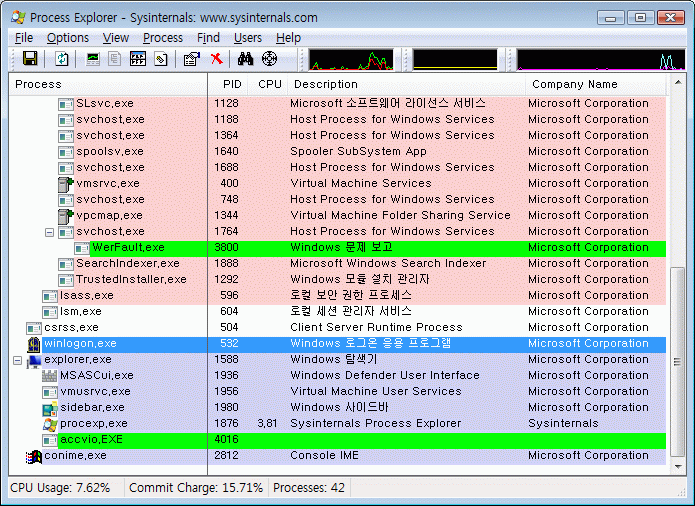Click the csrss.exe process icon
Image resolution: width=695 pixels, height=506 pixels.
34,328
